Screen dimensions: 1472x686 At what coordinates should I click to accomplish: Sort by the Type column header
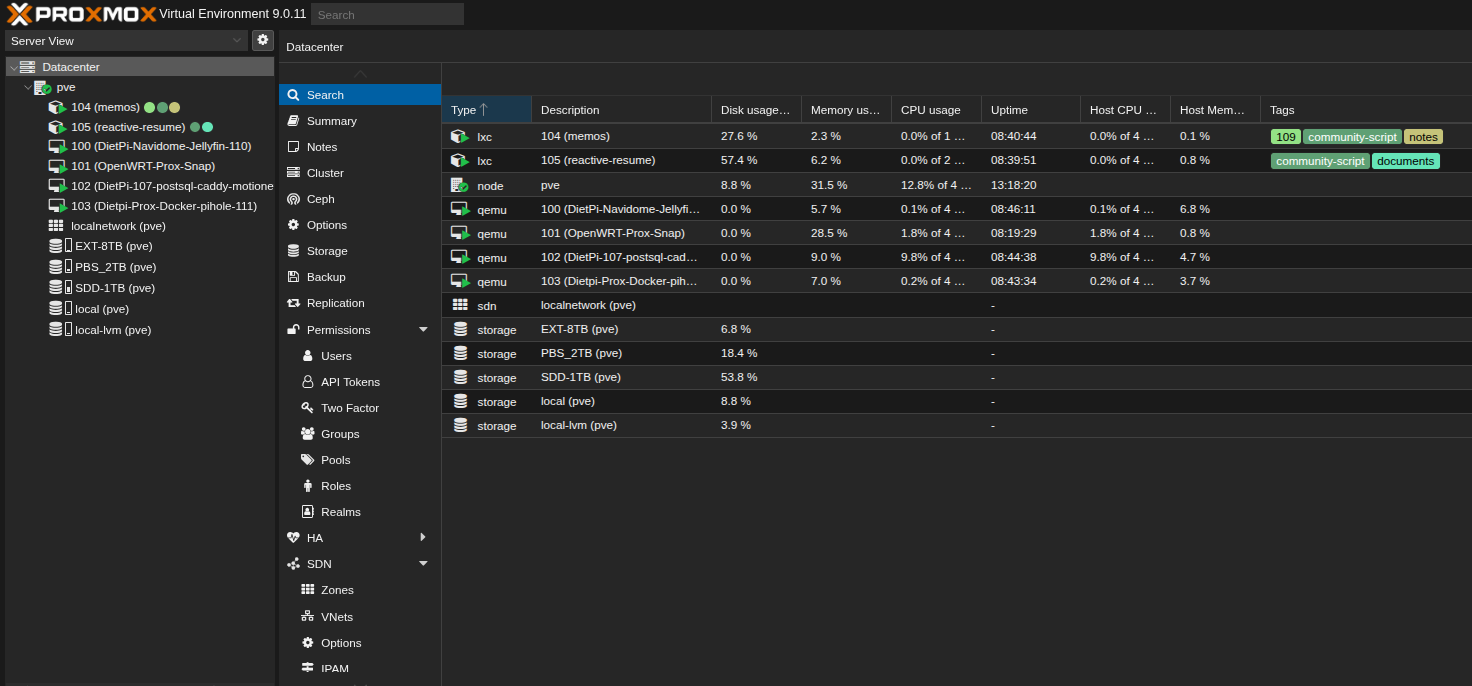point(463,110)
